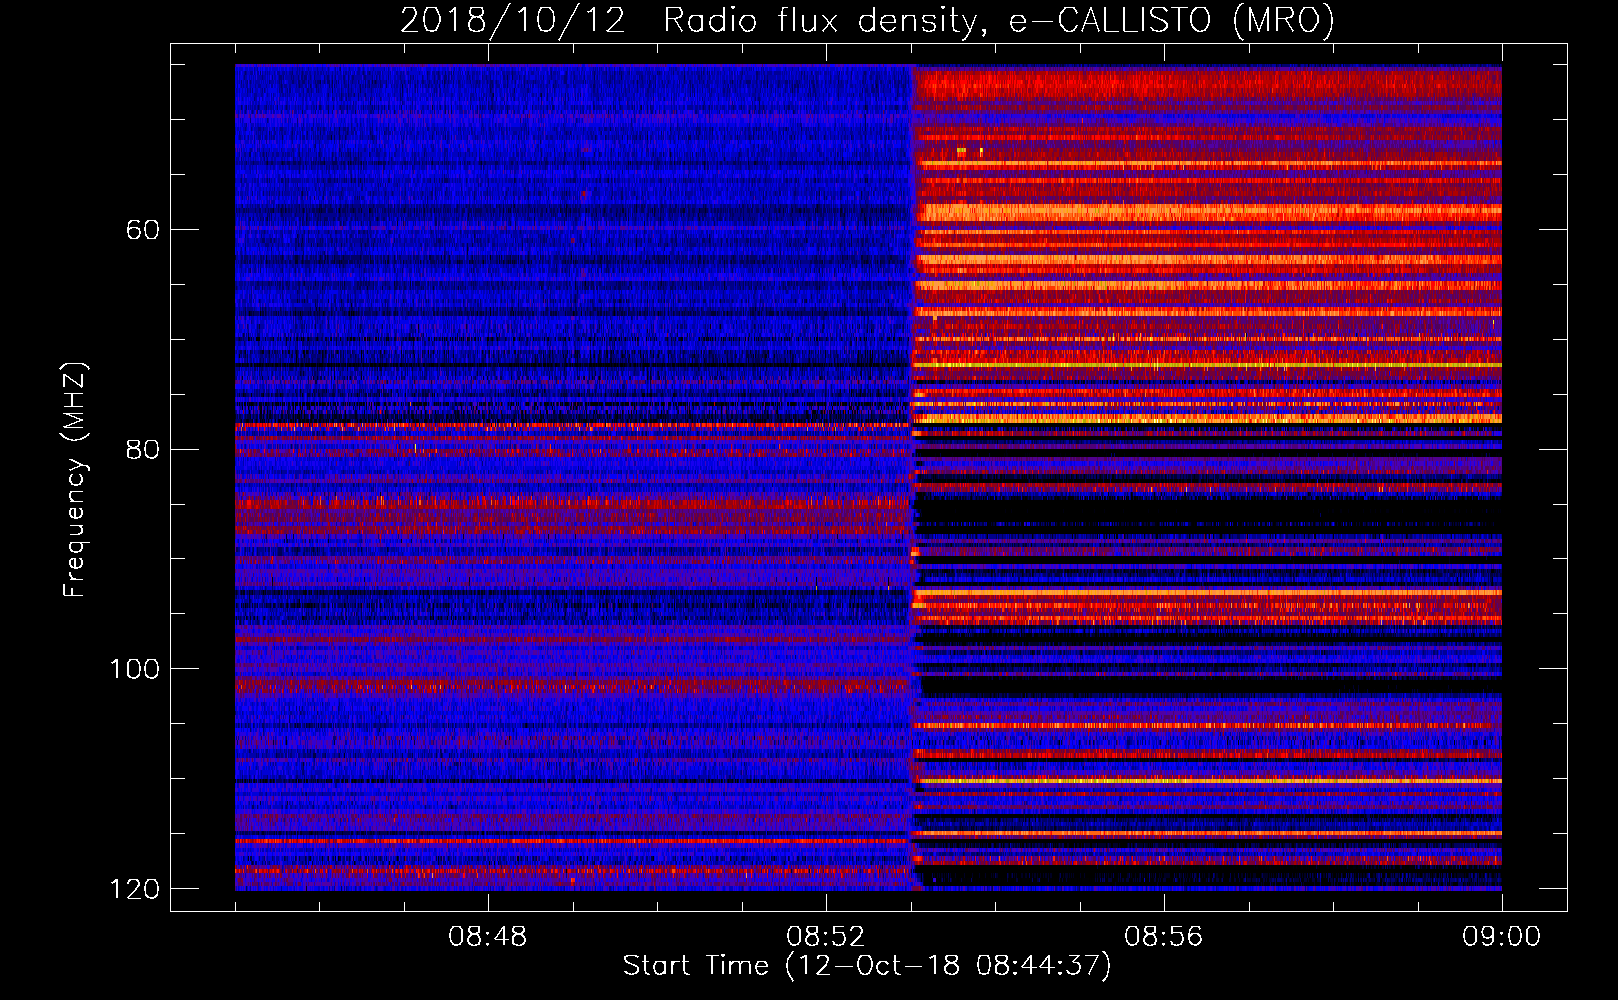Click the 80 frequency tick label
The height and width of the screenshot is (1000, 1618).
tap(143, 450)
